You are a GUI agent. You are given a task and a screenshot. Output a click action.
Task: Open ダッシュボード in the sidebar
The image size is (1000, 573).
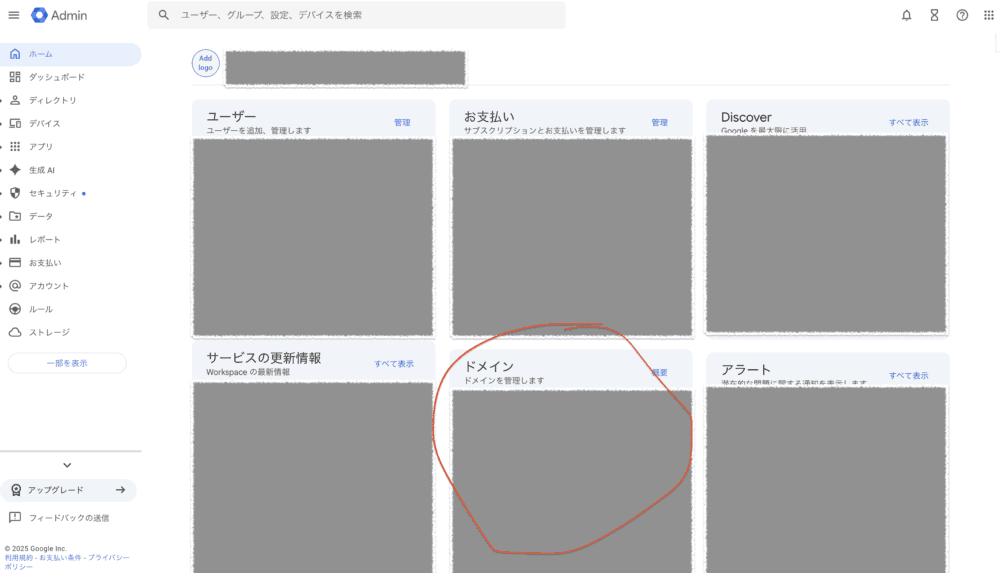[56, 77]
